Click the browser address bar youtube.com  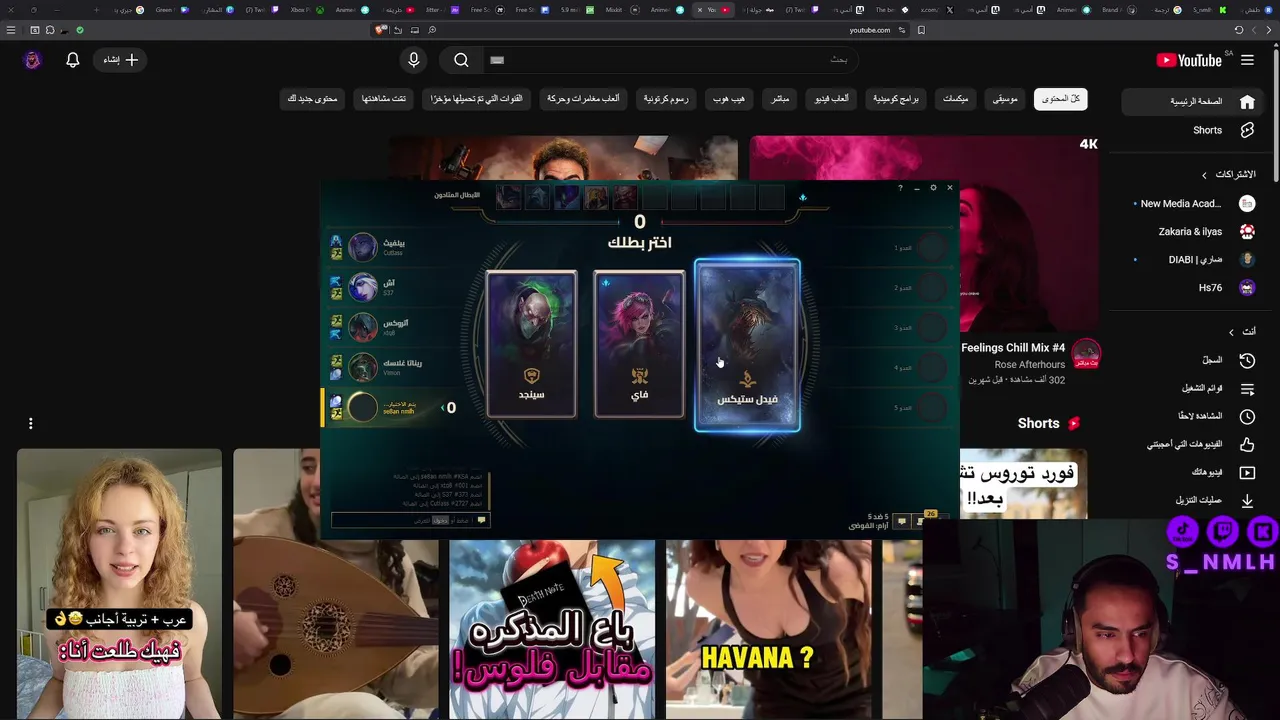869,30
